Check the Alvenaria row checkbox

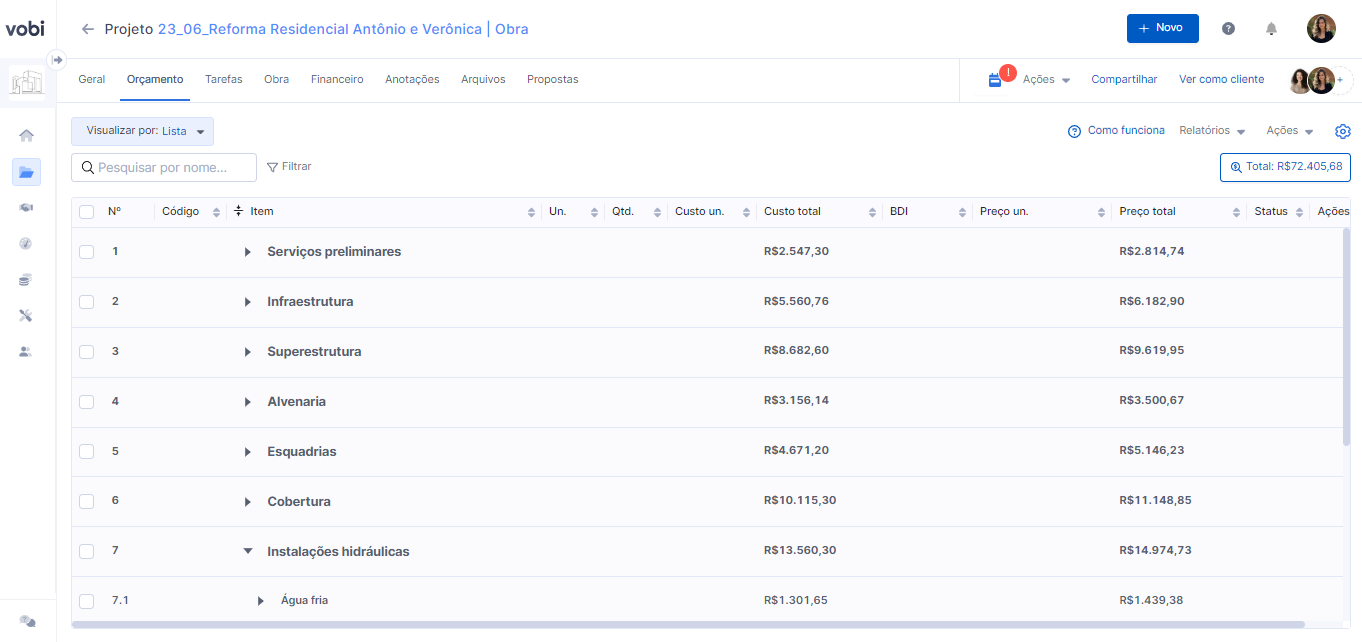pos(87,402)
